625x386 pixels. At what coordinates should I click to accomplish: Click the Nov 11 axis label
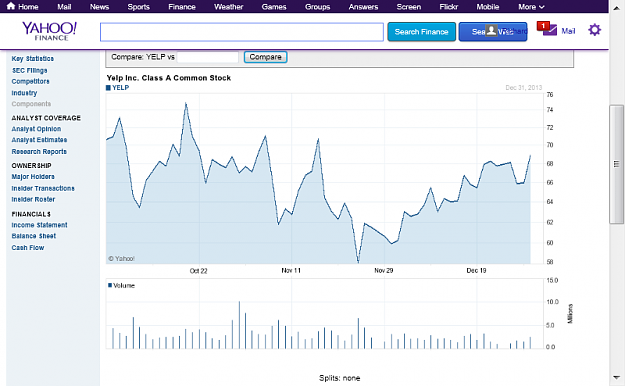(291, 270)
